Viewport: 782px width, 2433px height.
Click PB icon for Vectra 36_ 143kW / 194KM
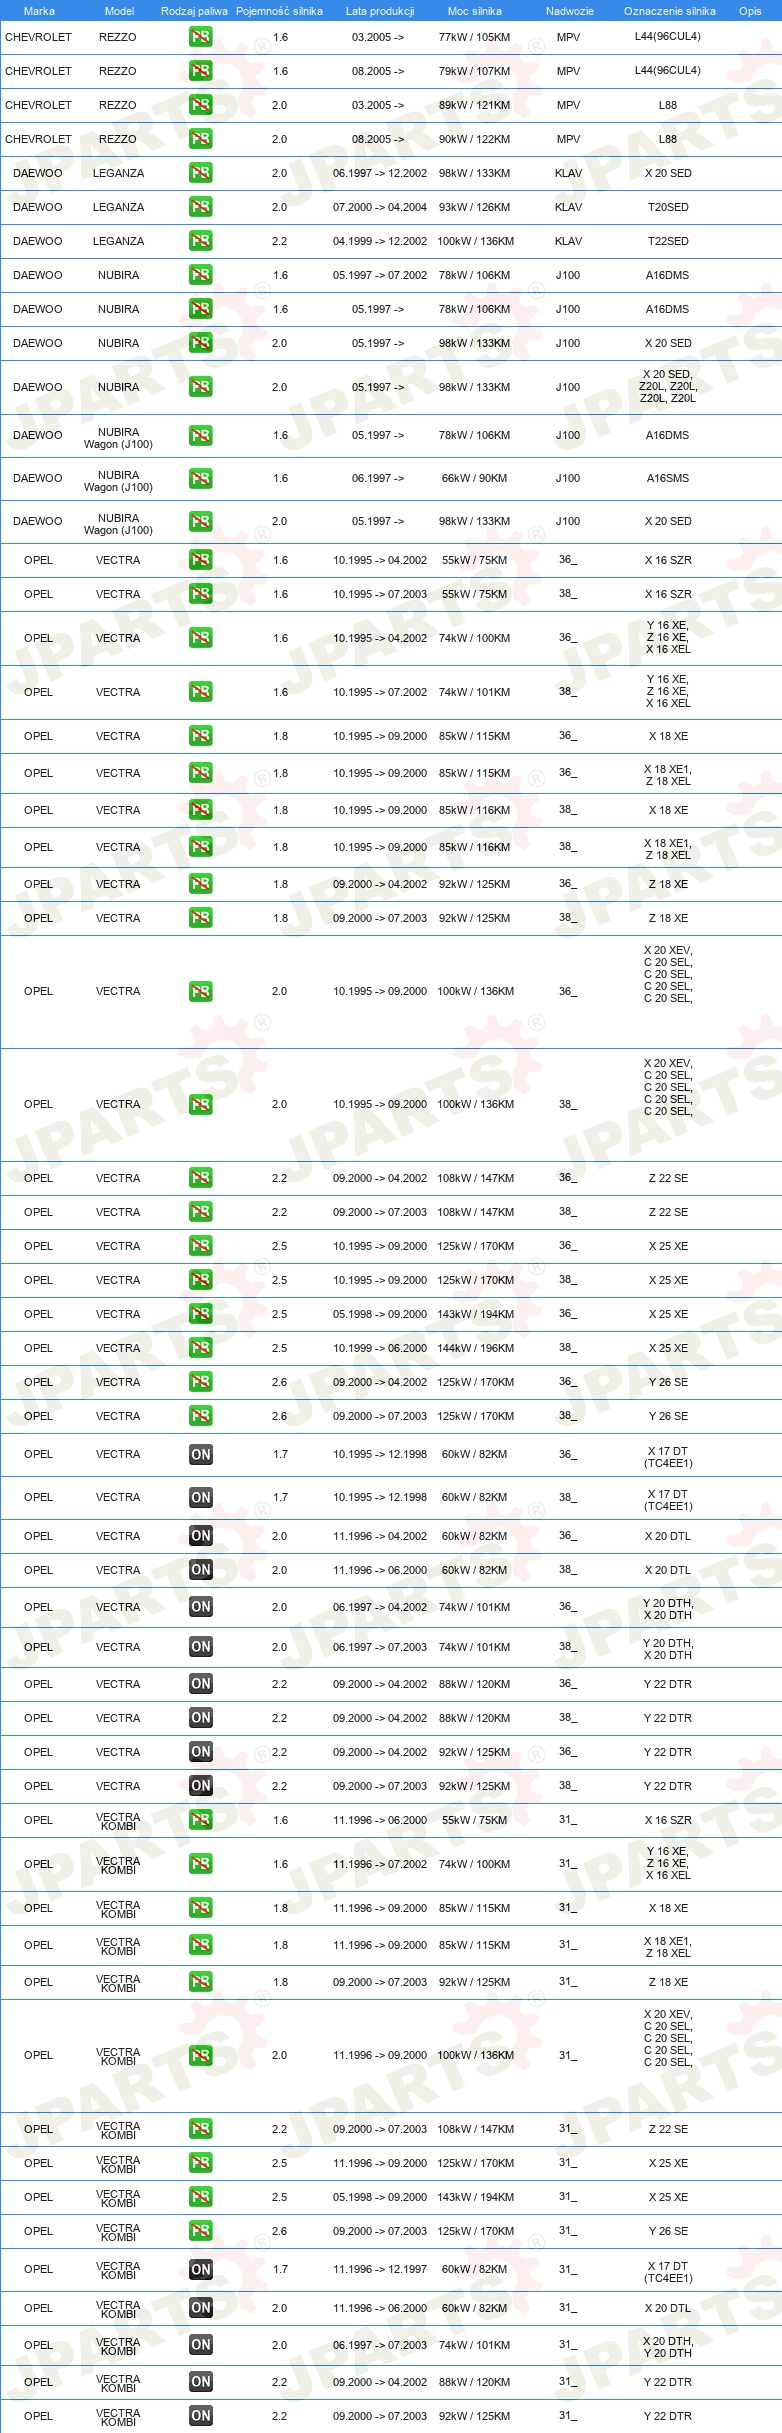(201, 1314)
